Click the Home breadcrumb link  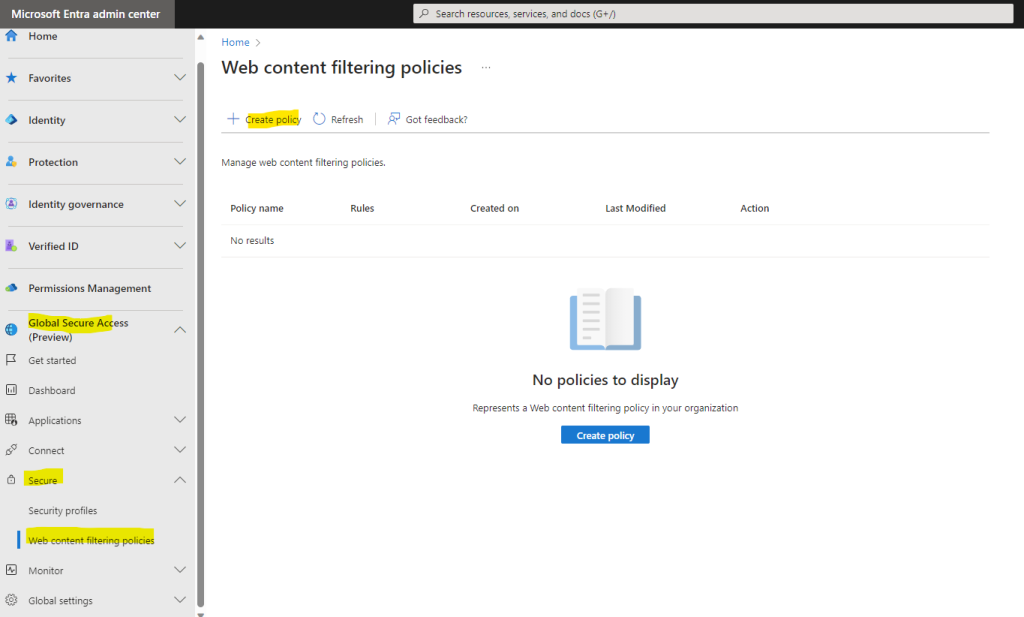235,42
